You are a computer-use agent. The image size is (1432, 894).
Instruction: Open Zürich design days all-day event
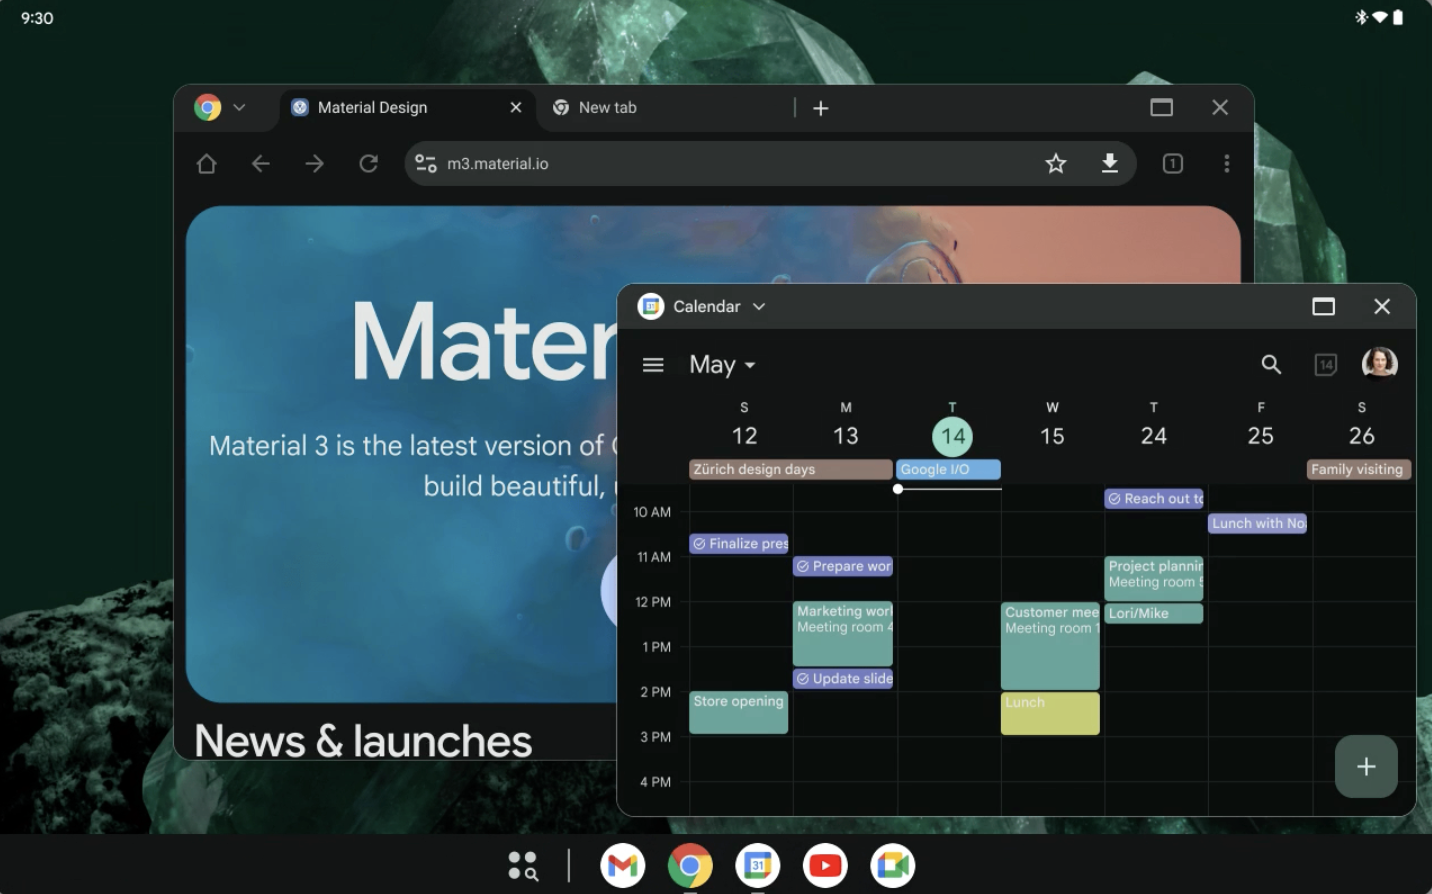pyautogui.click(x=791, y=469)
